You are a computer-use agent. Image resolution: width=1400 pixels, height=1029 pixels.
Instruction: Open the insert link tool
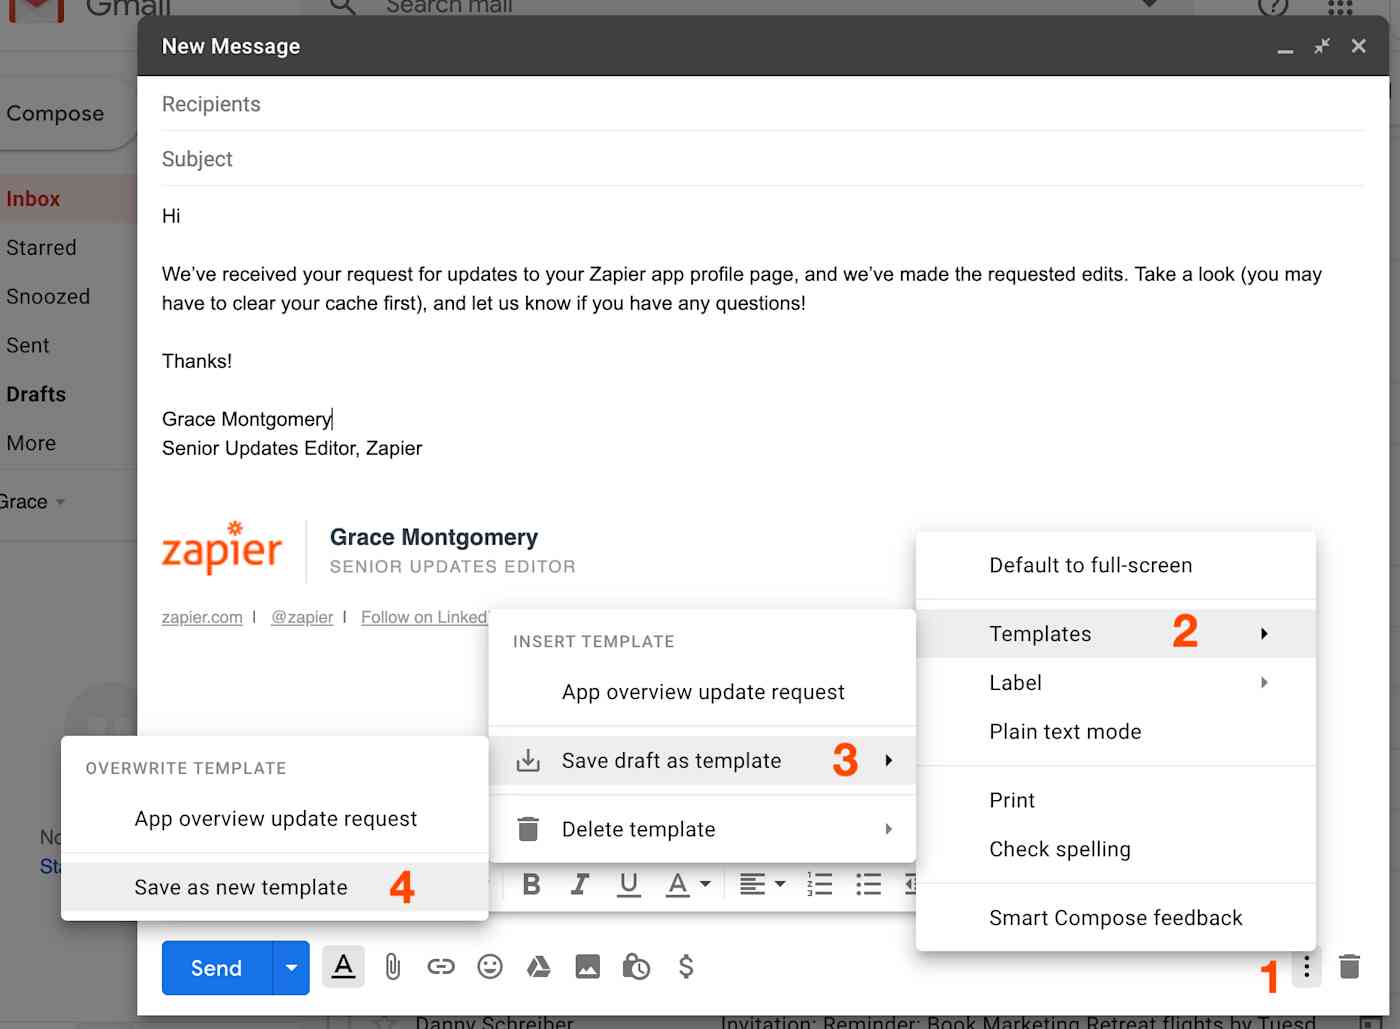[440, 967]
